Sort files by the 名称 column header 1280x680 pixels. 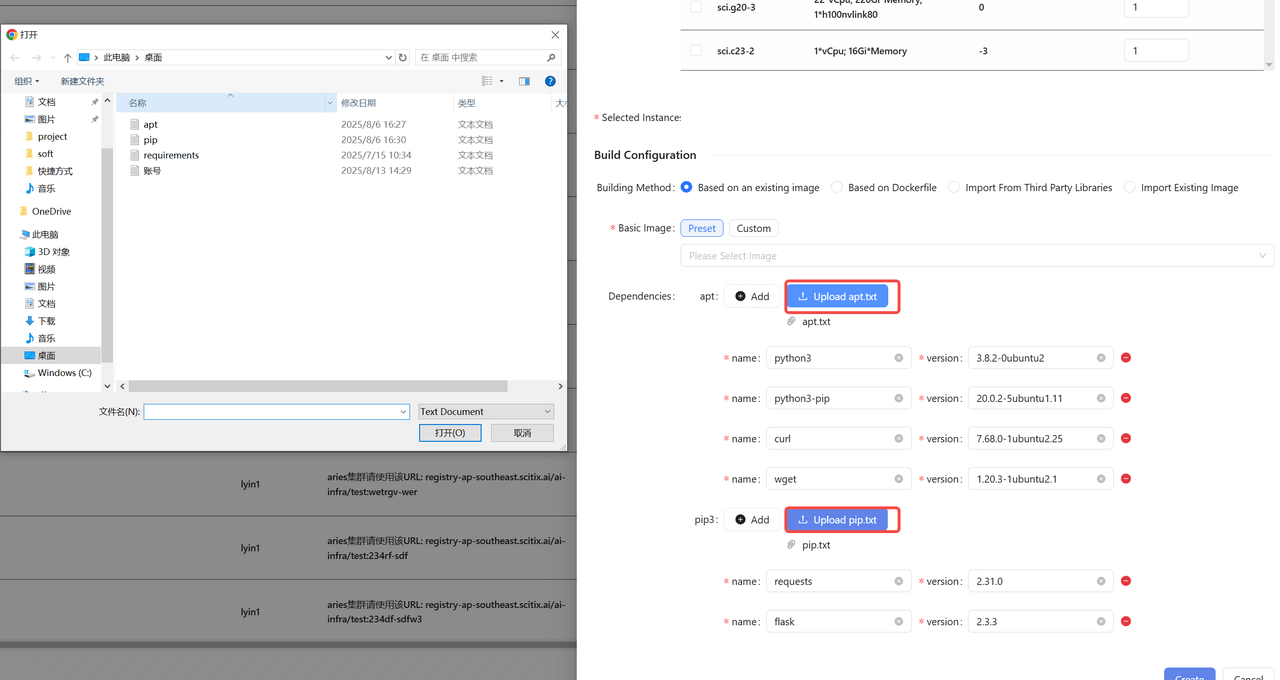(221, 103)
